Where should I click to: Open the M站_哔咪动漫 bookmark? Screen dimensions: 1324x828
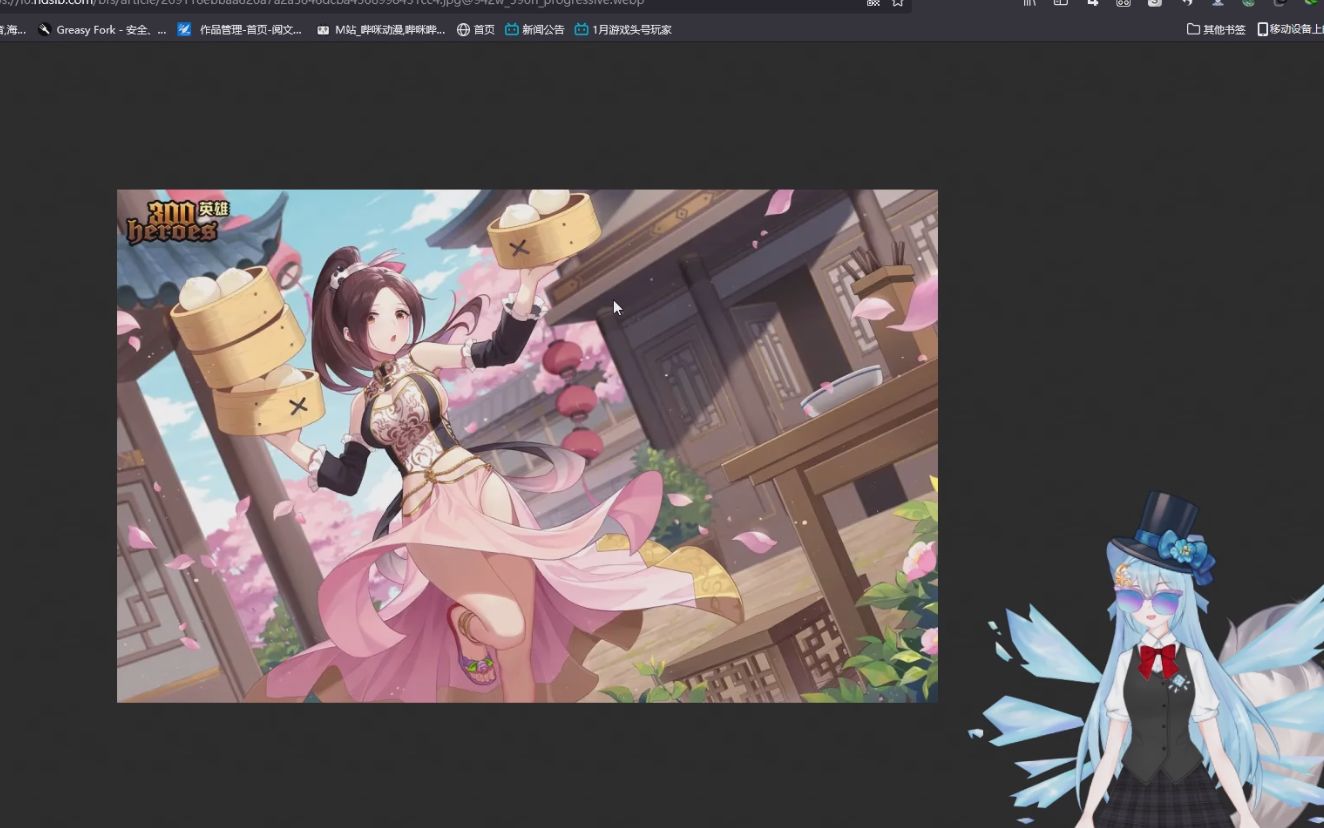coord(381,30)
